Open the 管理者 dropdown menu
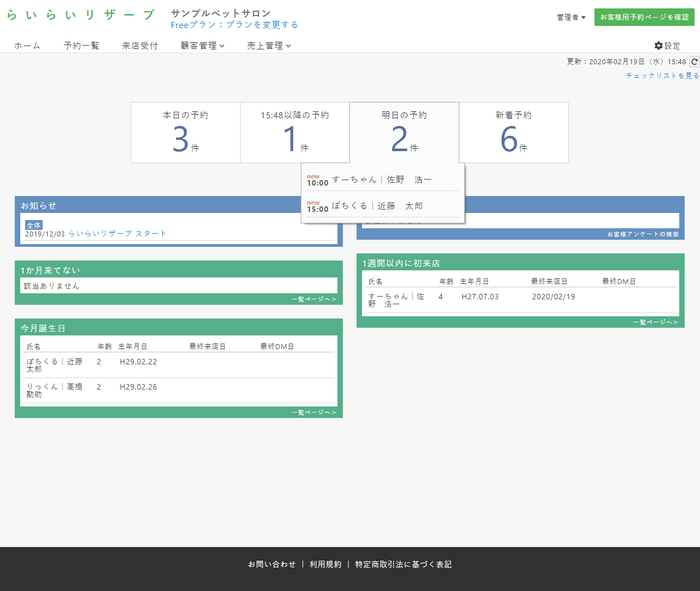The height and width of the screenshot is (591, 700). click(571, 17)
